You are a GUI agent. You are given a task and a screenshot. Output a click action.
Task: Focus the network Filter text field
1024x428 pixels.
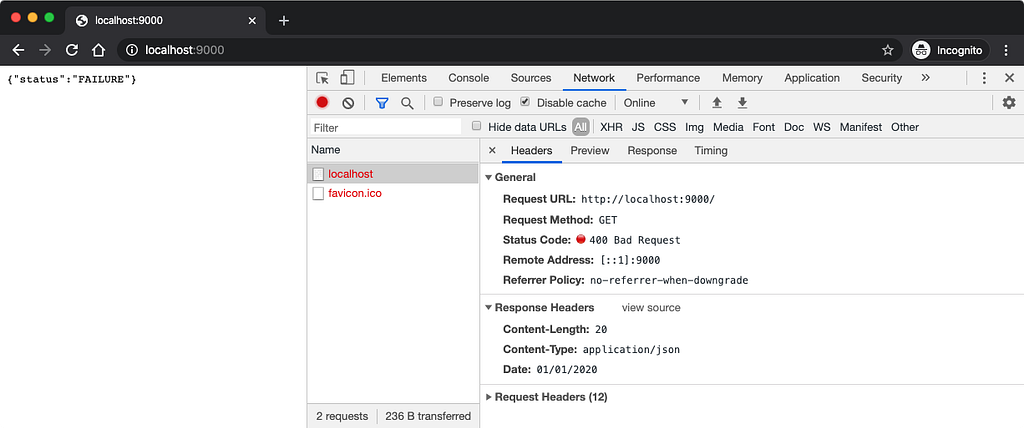[x=387, y=127]
